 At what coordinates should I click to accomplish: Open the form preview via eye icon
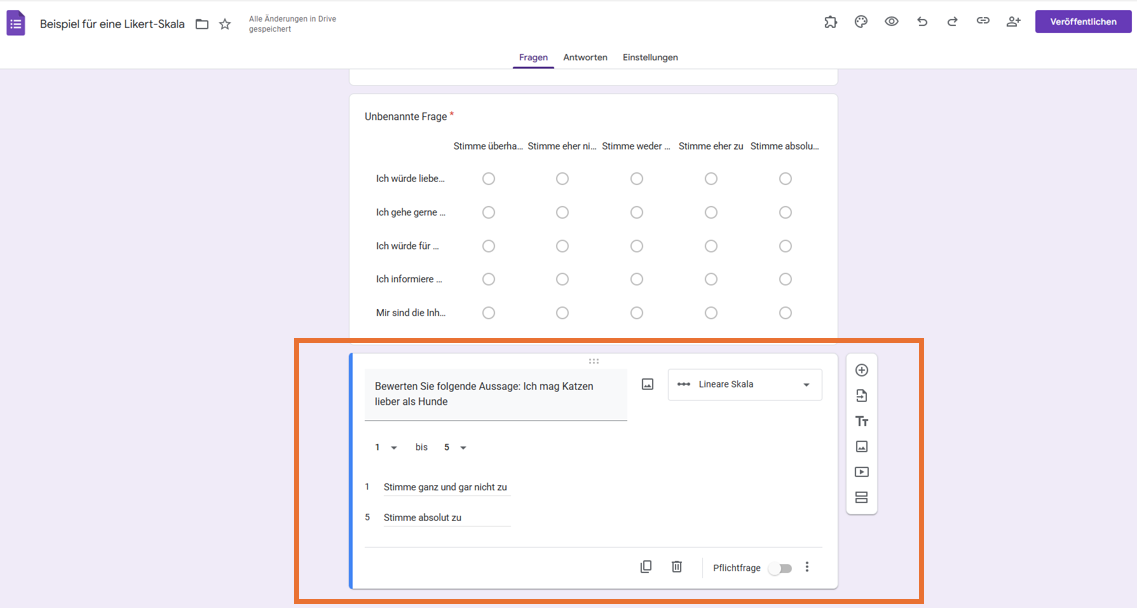pos(891,22)
